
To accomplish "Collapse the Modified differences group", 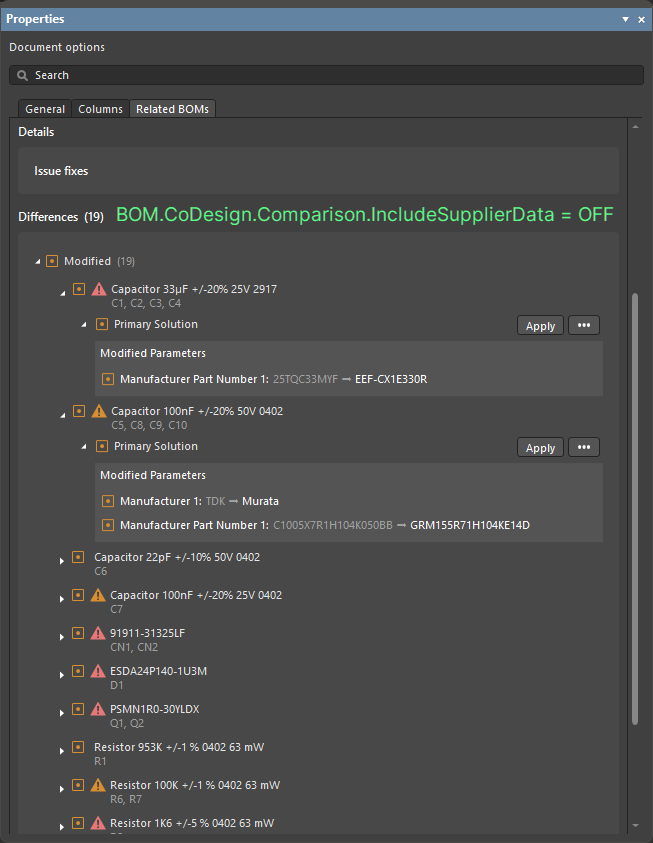I will (x=38, y=262).
